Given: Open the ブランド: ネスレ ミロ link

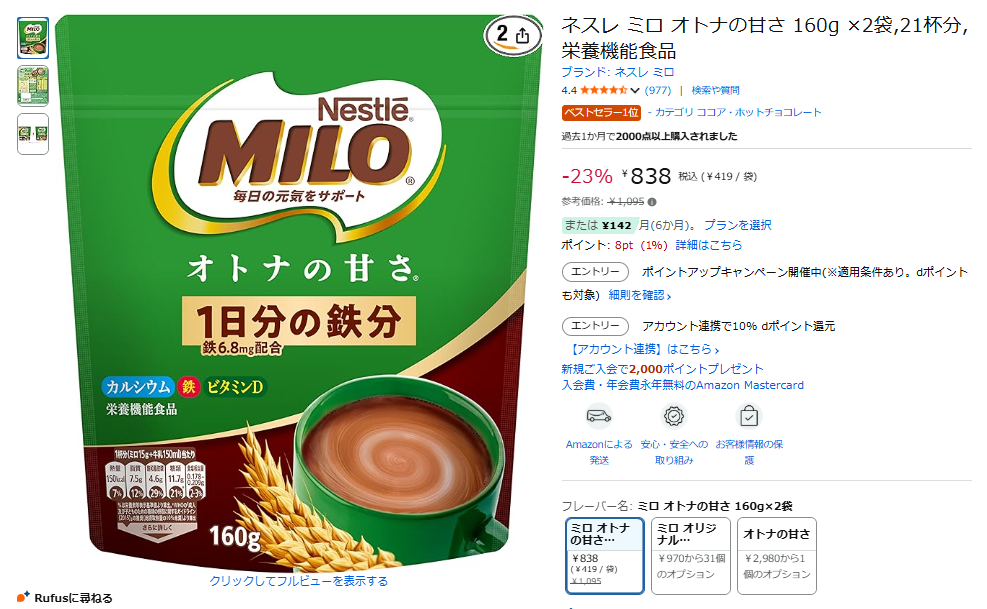Looking at the screenshot, I should point(618,72).
